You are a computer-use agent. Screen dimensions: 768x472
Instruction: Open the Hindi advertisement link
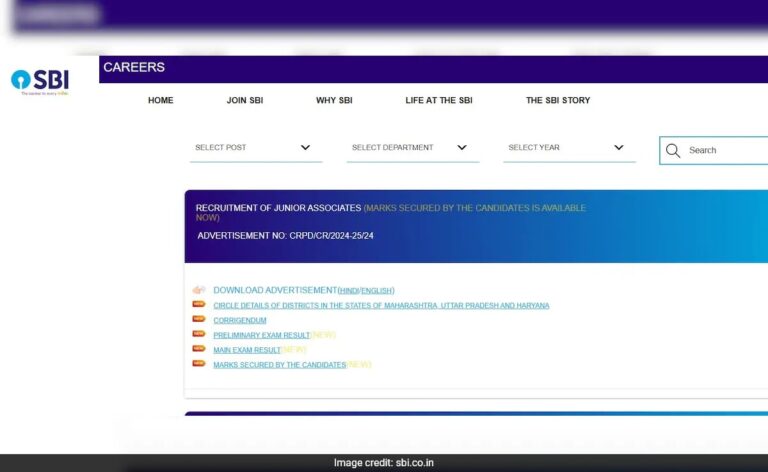pos(349,291)
